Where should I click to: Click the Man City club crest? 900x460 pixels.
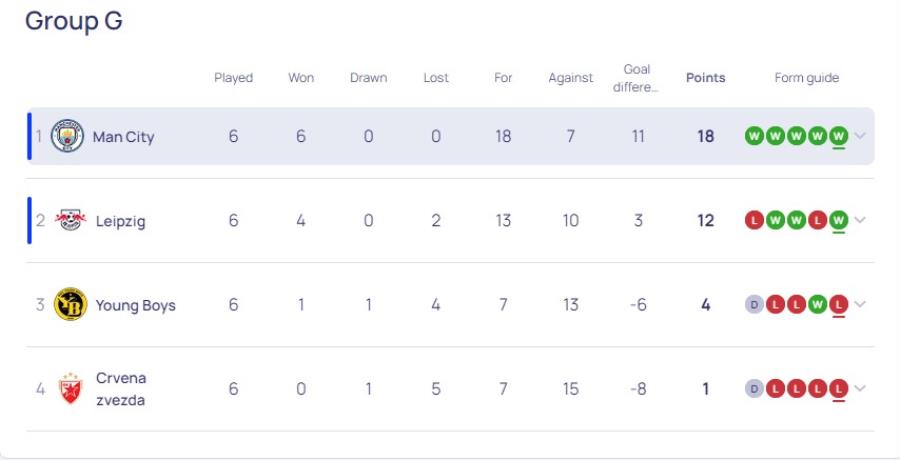(x=67, y=136)
